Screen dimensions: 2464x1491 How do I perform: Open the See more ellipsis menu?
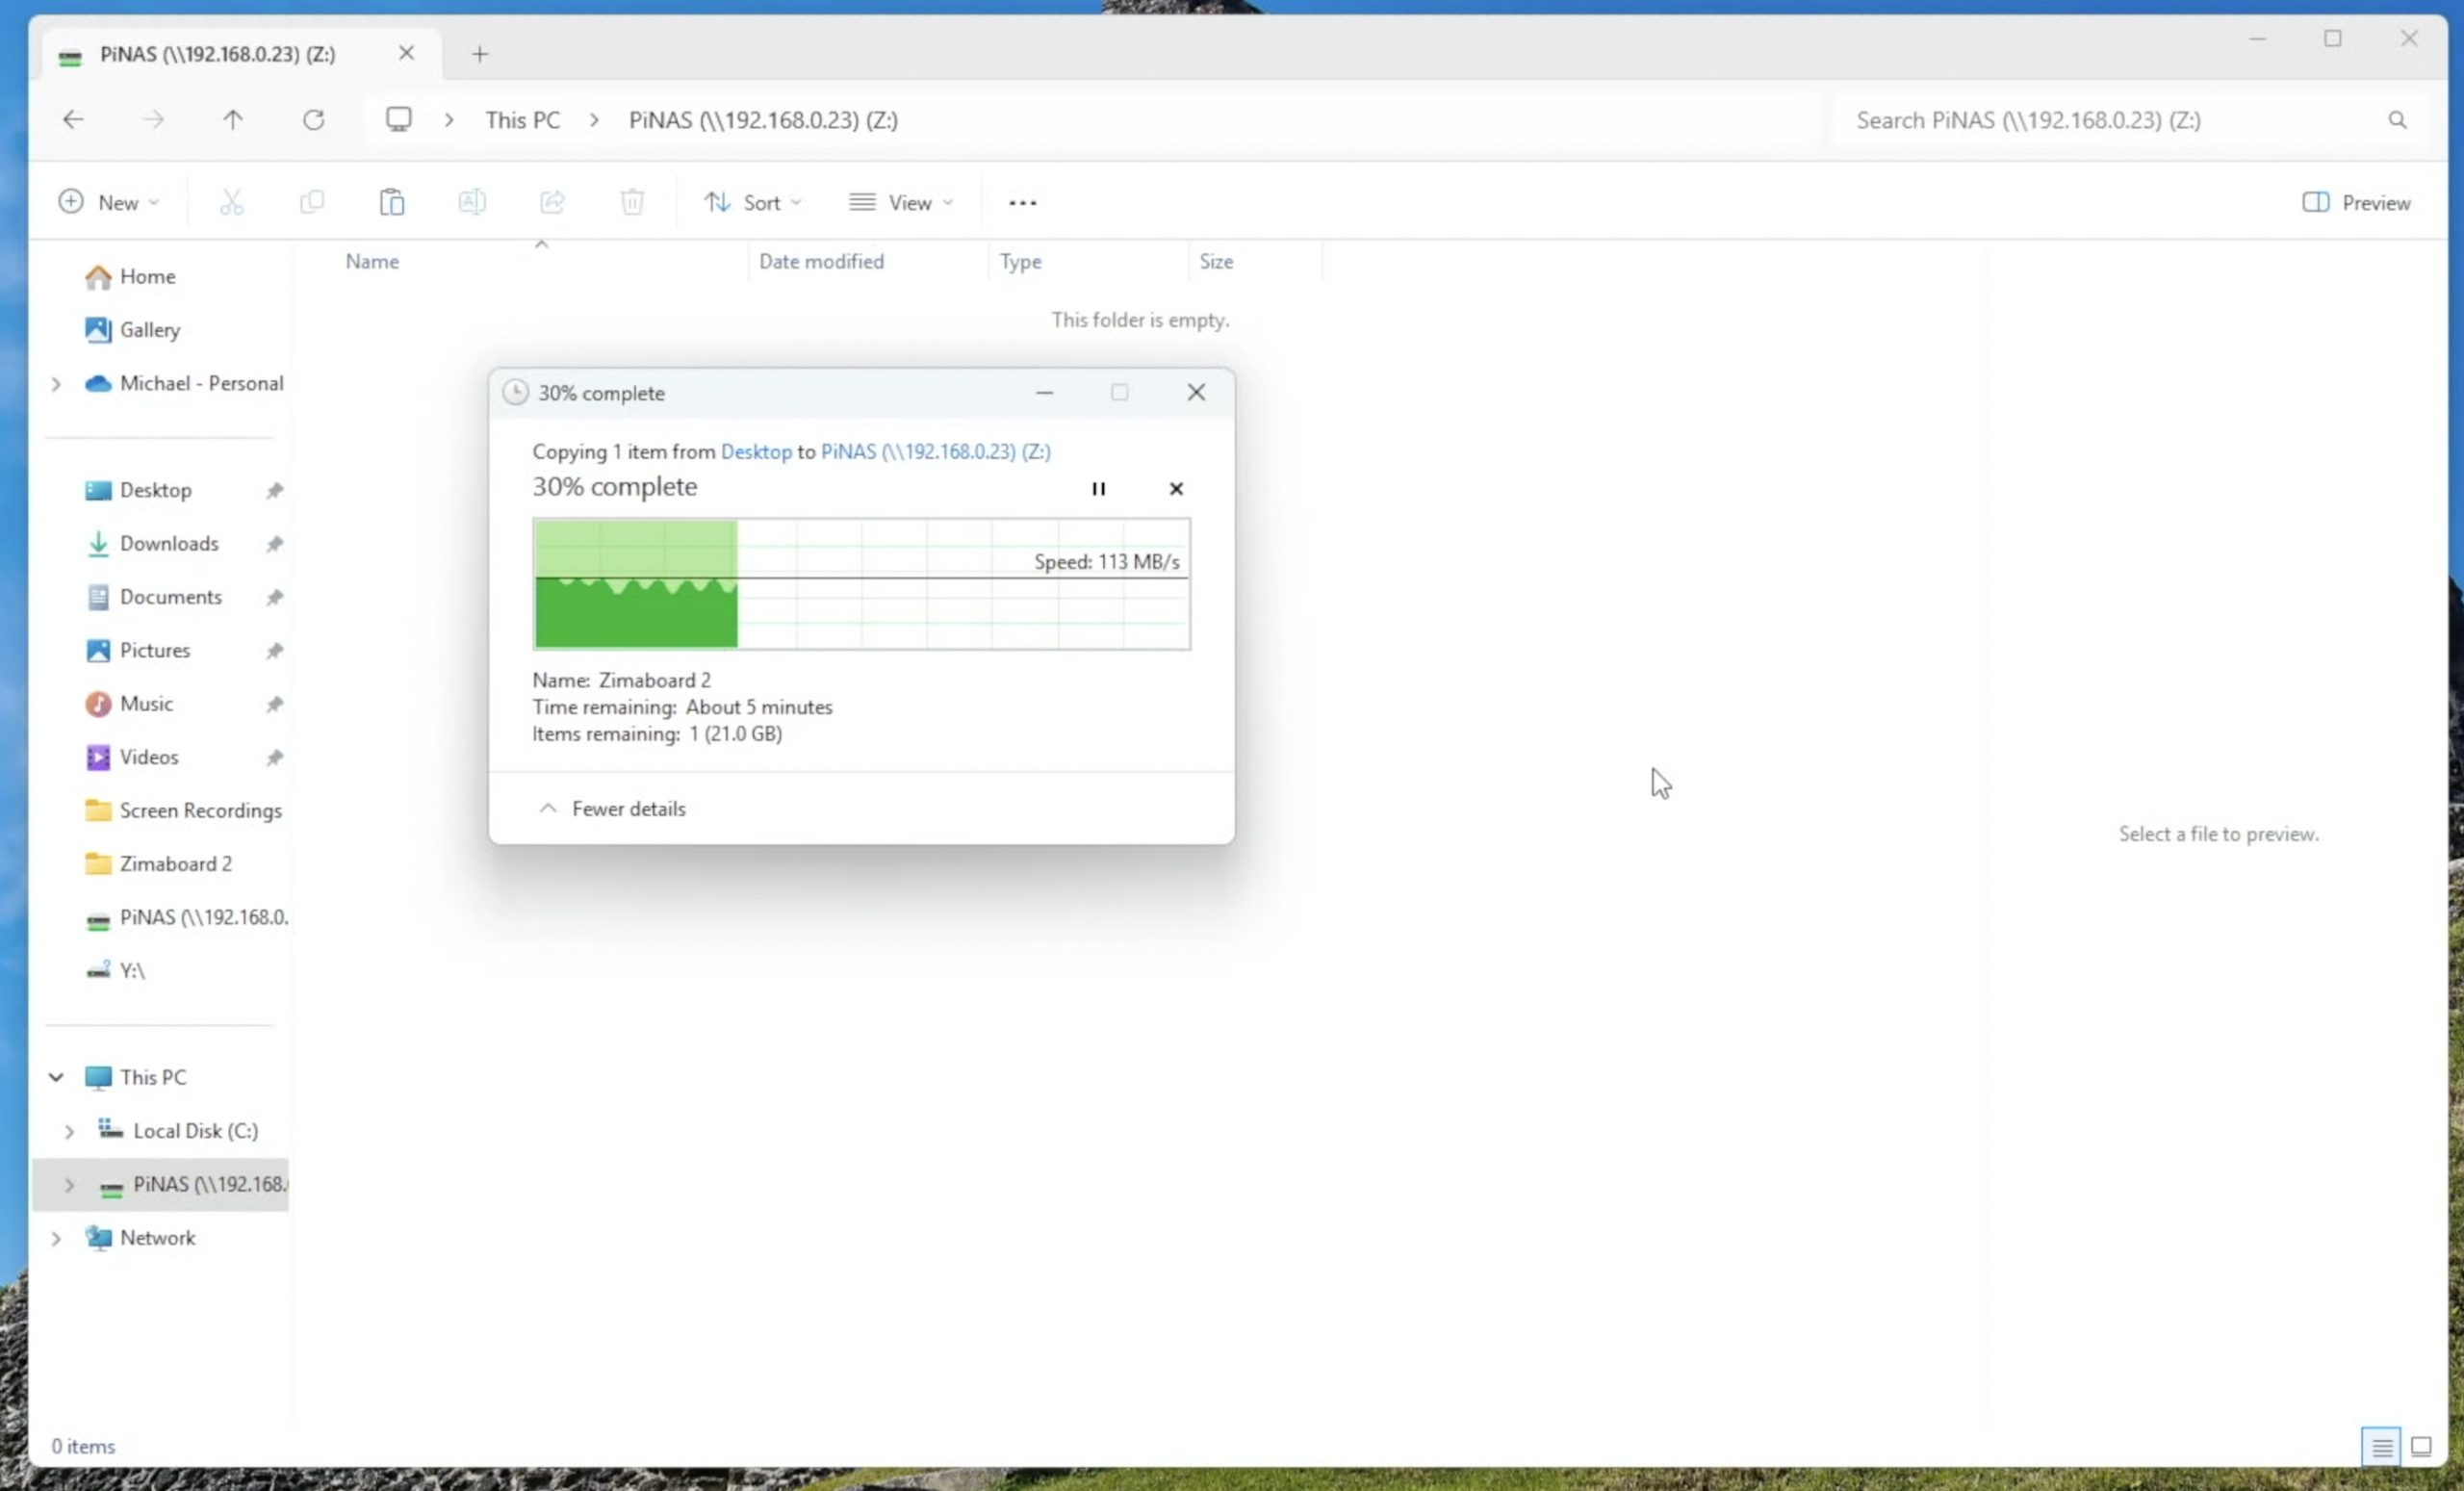pyautogui.click(x=1022, y=203)
